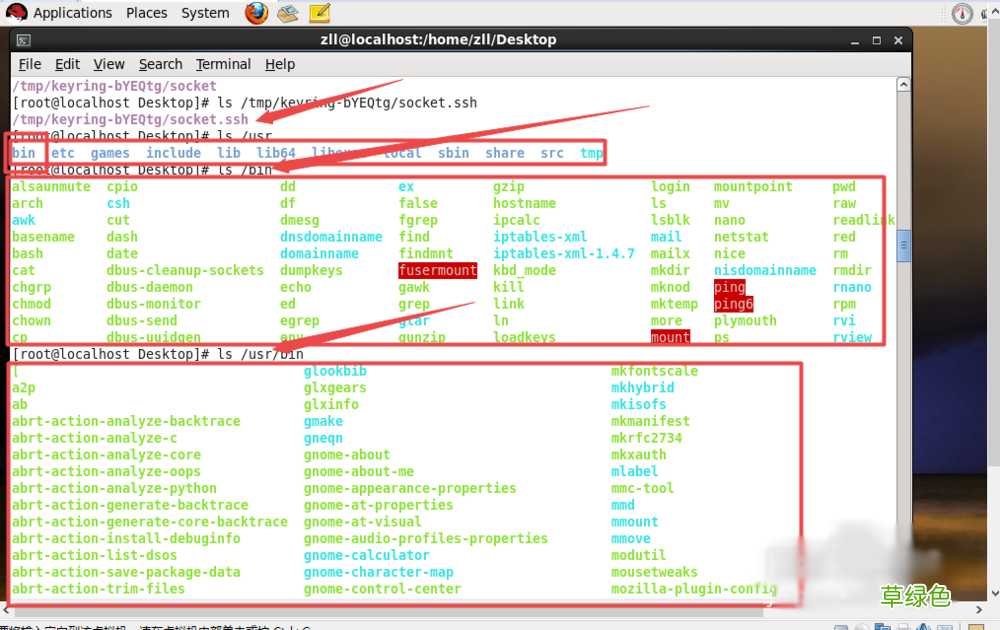Open the Terminal menu
This screenshot has height=630, width=1000.
pyautogui.click(x=223, y=64)
